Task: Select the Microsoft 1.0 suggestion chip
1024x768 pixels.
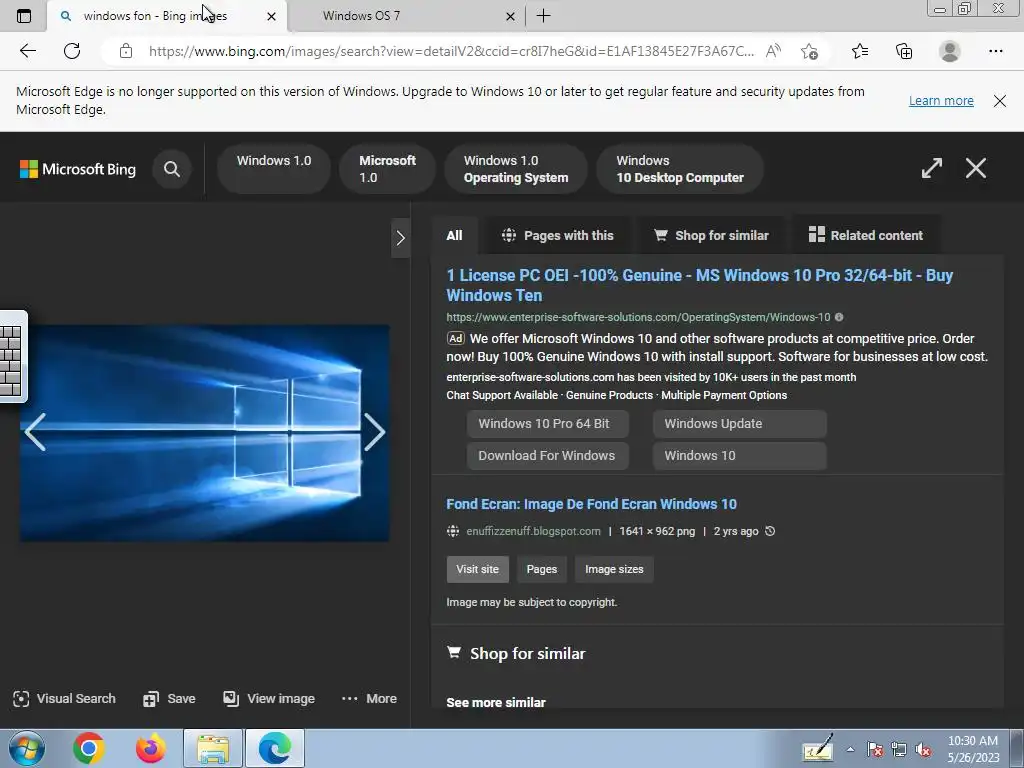Action: pyautogui.click(x=387, y=168)
